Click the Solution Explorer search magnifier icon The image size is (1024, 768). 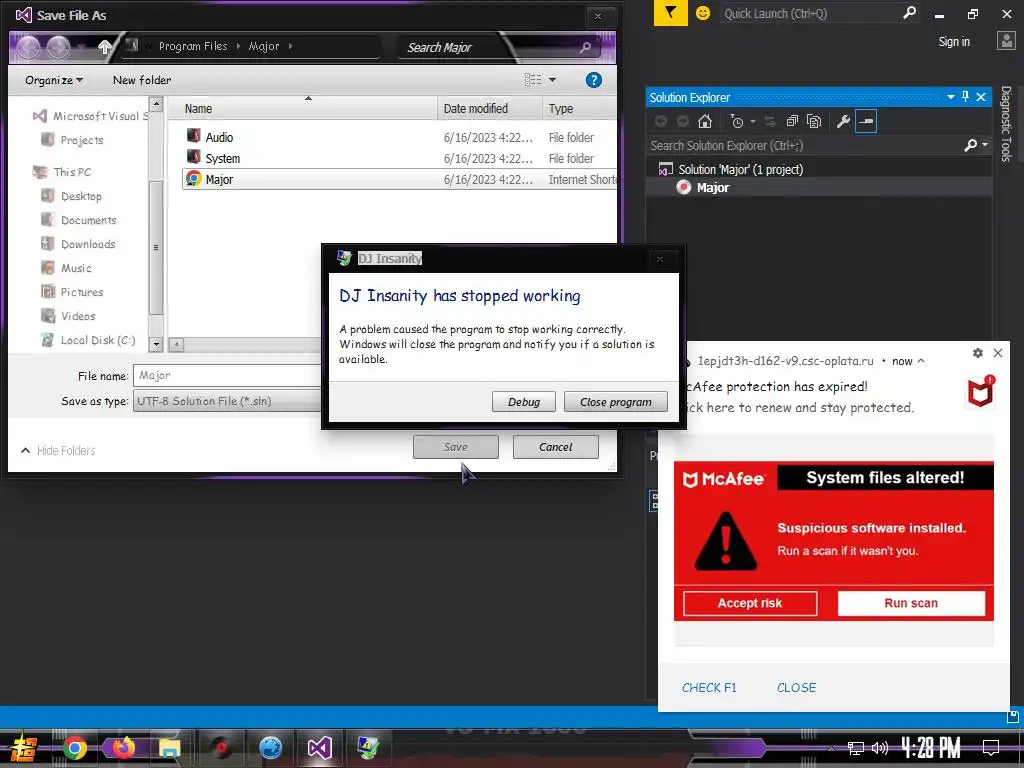(x=970, y=145)
